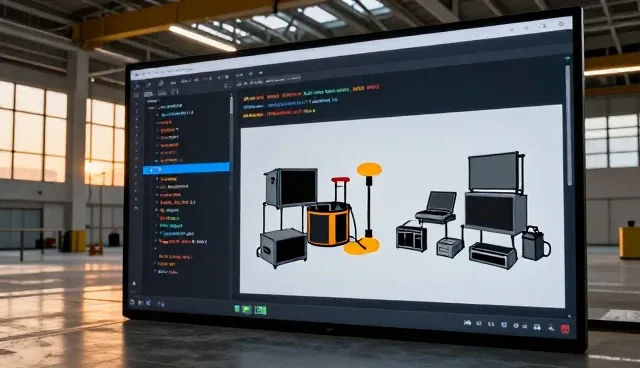
Task: Select the yellow floor lamp's top shade in canvas
Action: [x=369, y=169]
